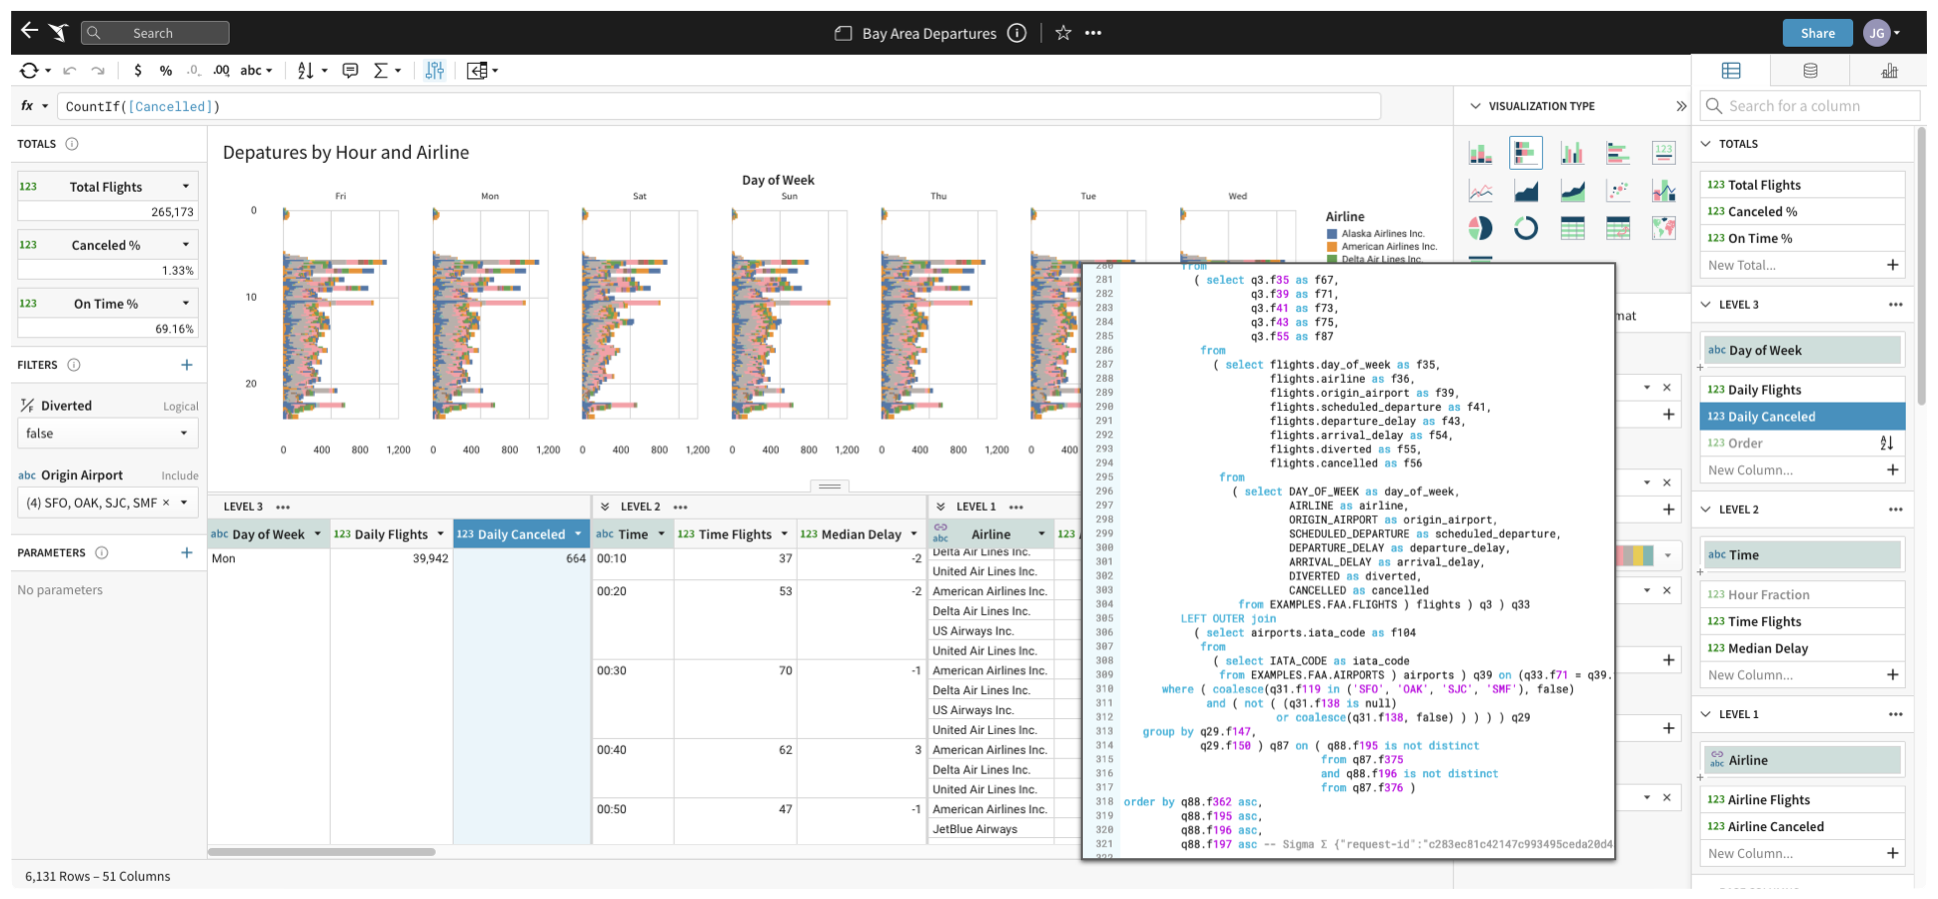This screenshot has height=899, width=1938.
Task: Open the Diverted filter value dropdown
Action: (184, 433)
